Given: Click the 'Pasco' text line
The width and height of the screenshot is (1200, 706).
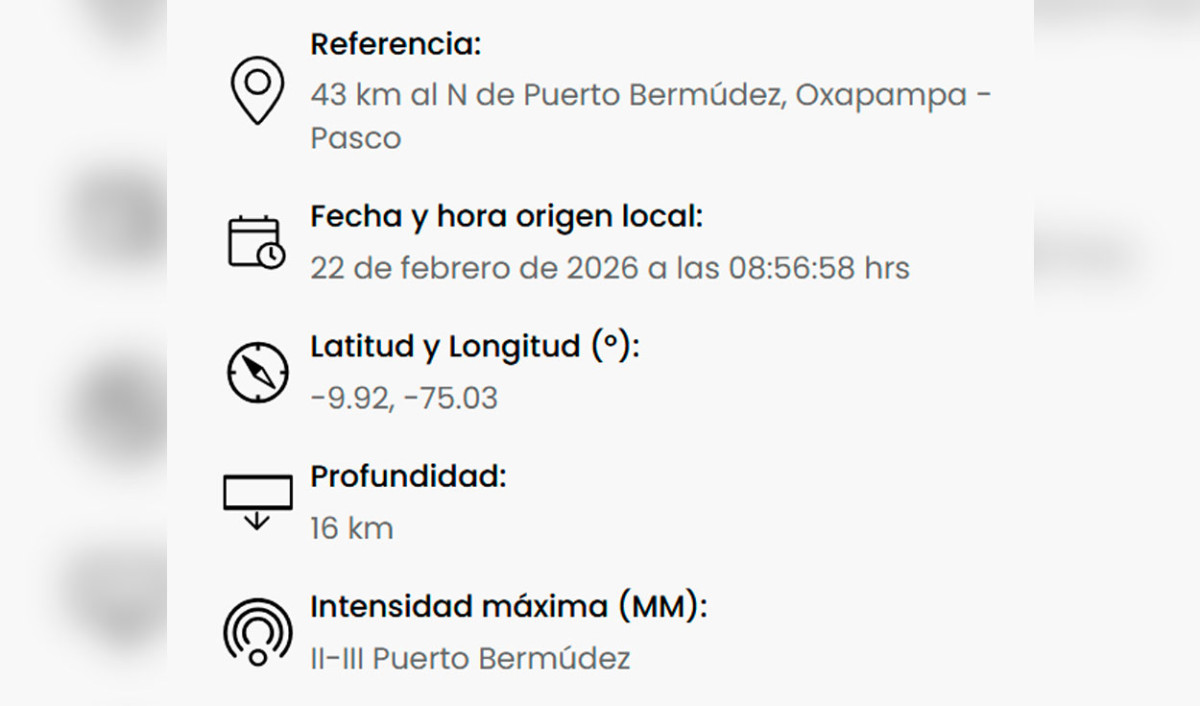Looking at the screenshot, I should (355, 138).
